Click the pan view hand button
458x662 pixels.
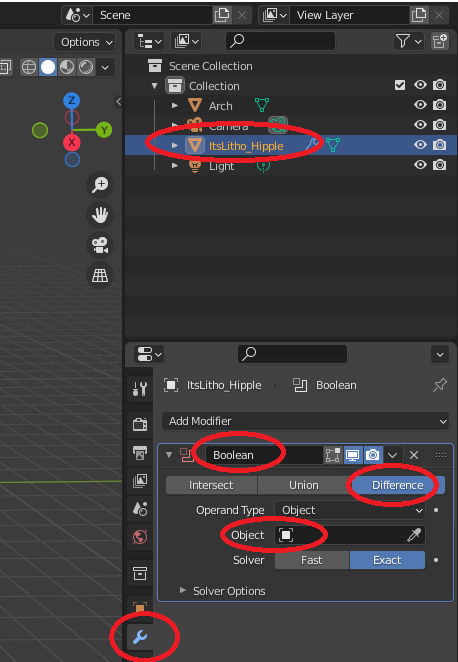pyautogui.click(x=100, y=215)
